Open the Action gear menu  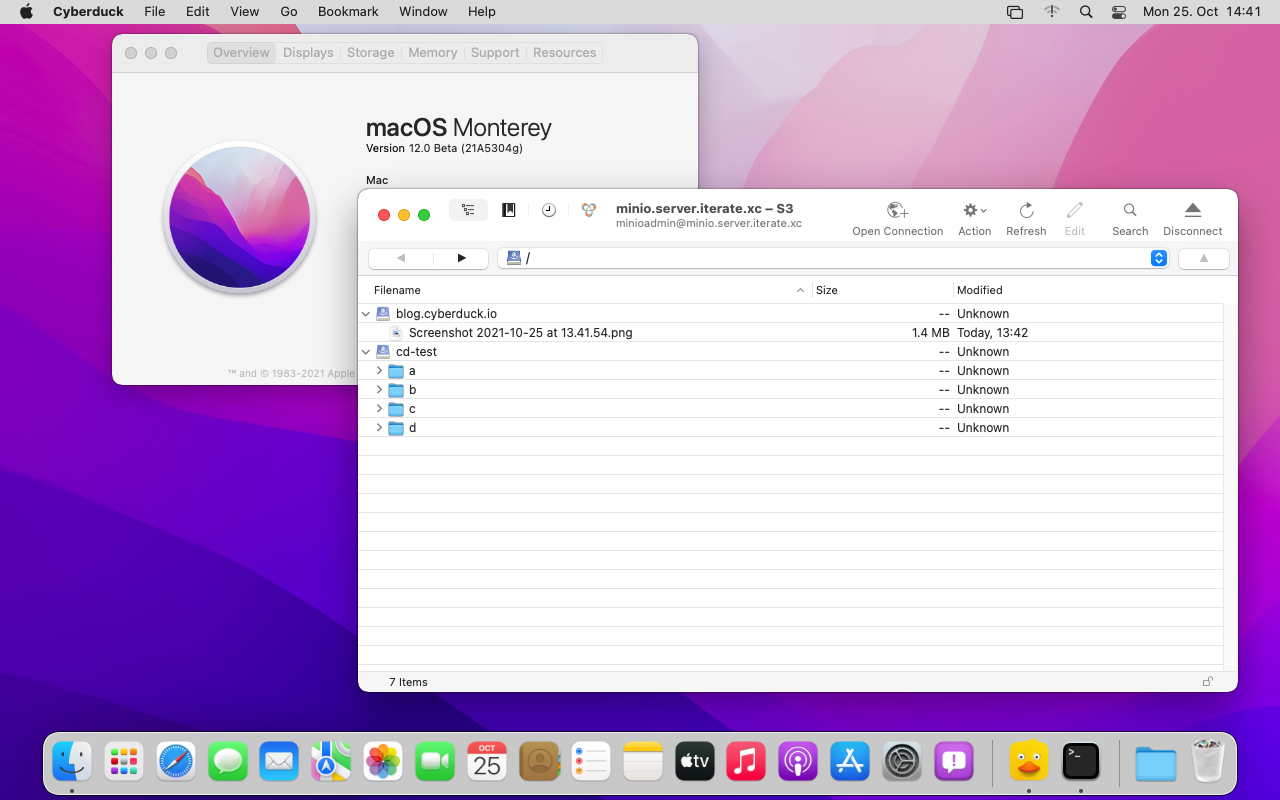pyautogui.click(x=974, y=219)
